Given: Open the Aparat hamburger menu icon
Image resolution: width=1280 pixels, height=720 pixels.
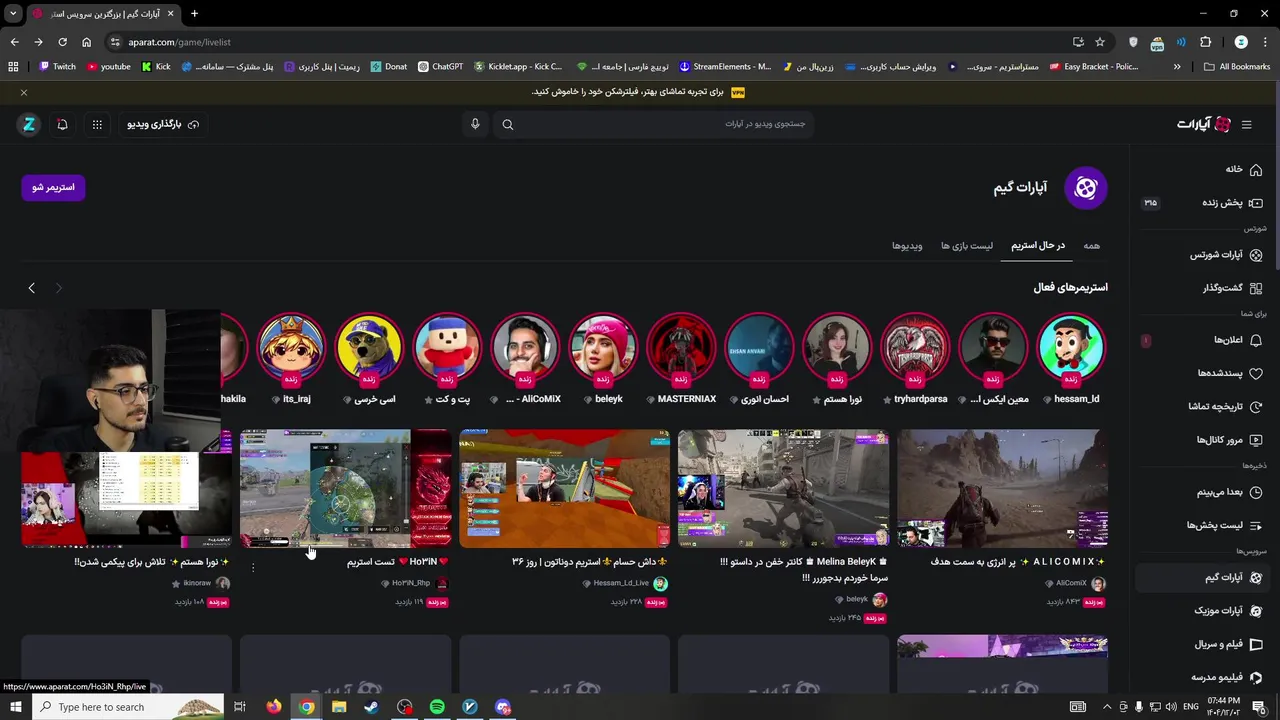Looking at the screenshot, I should (x=1246, y=124).
